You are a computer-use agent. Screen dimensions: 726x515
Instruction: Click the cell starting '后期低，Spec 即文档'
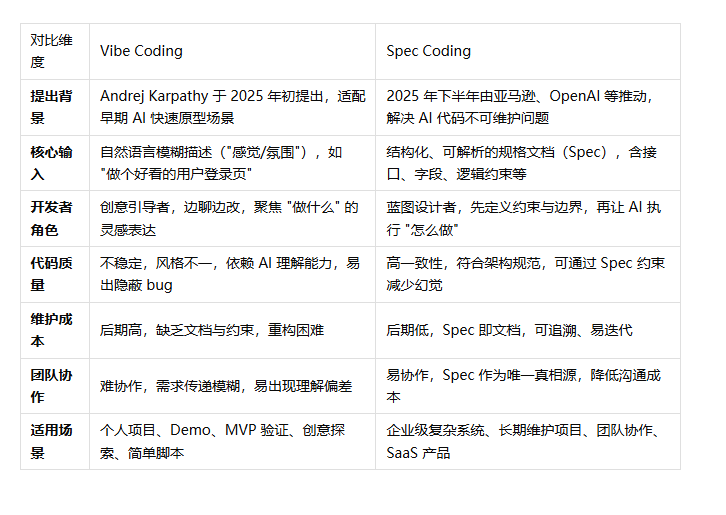coord(528,330)
